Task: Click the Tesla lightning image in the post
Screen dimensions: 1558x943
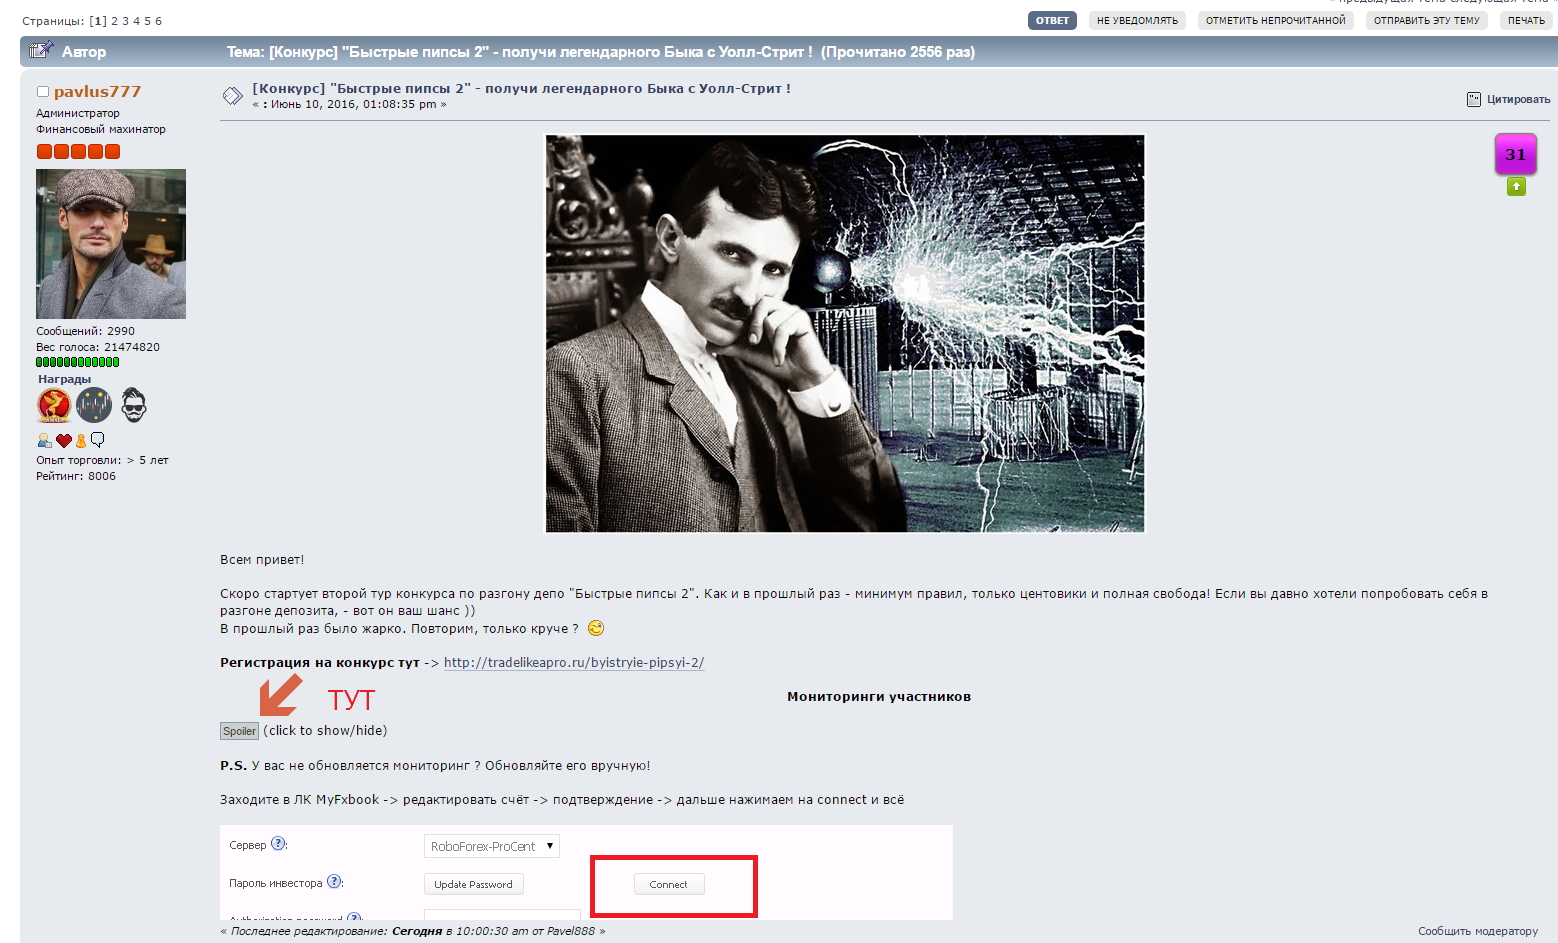Action: (x=845, y=333)
